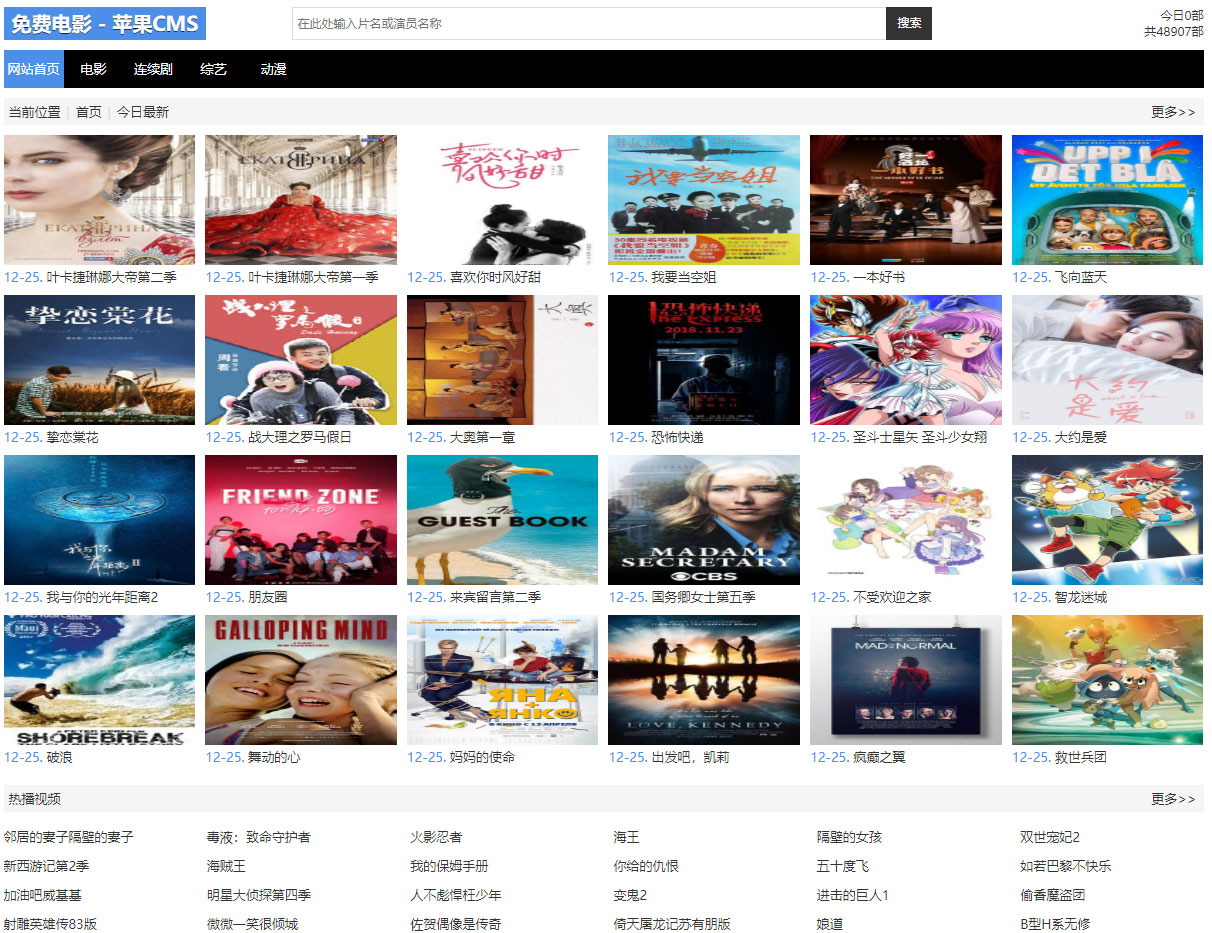Open the link 火影忍者 in hot videos
This screenshot has width=1212, height=933.
434,838
